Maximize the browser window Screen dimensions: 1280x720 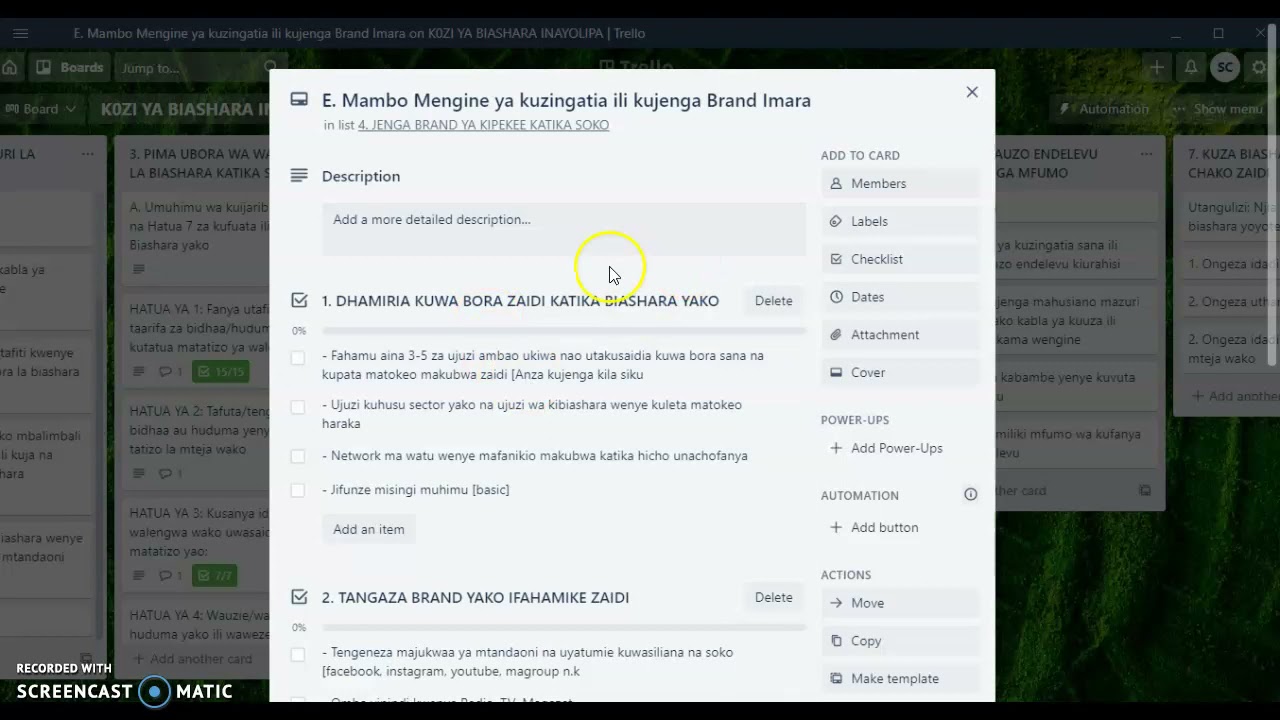pos(1218,33)
